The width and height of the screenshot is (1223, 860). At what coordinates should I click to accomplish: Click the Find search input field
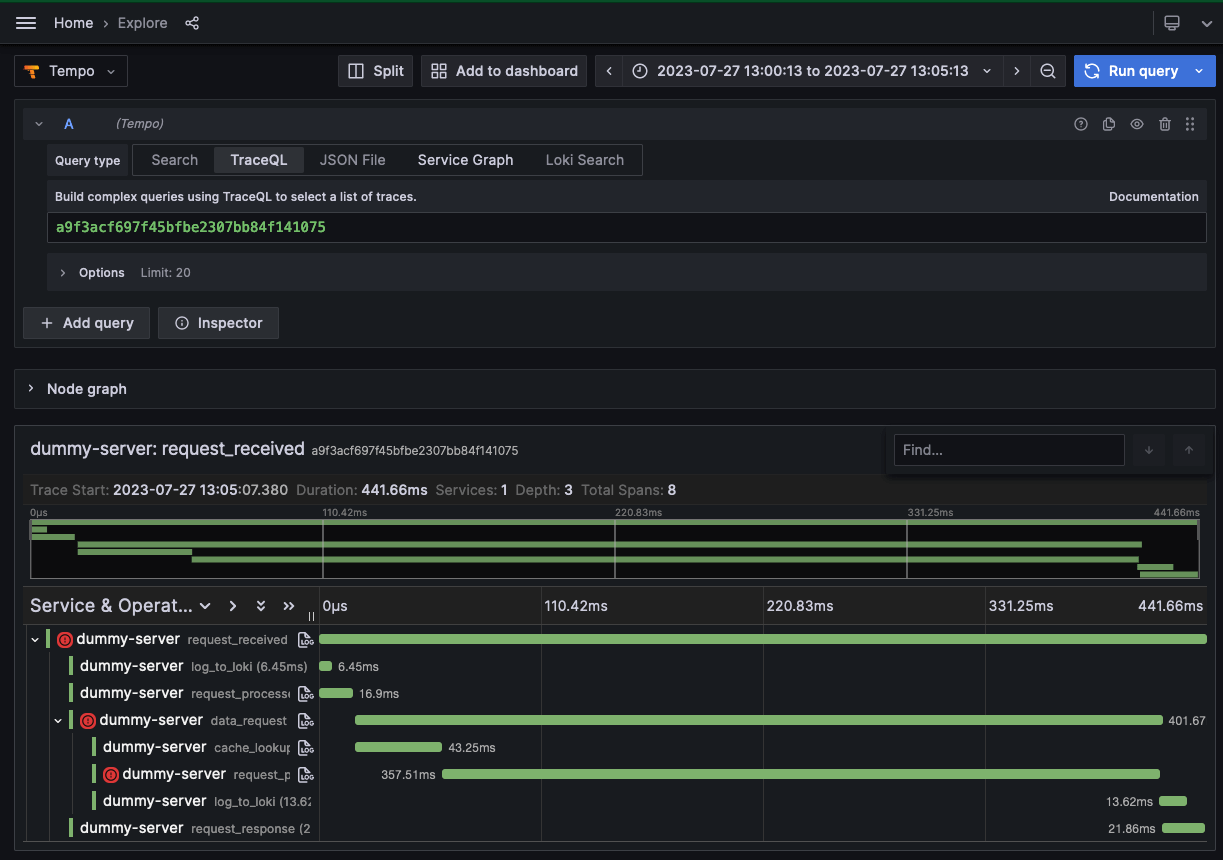(x=1008, y=450)
